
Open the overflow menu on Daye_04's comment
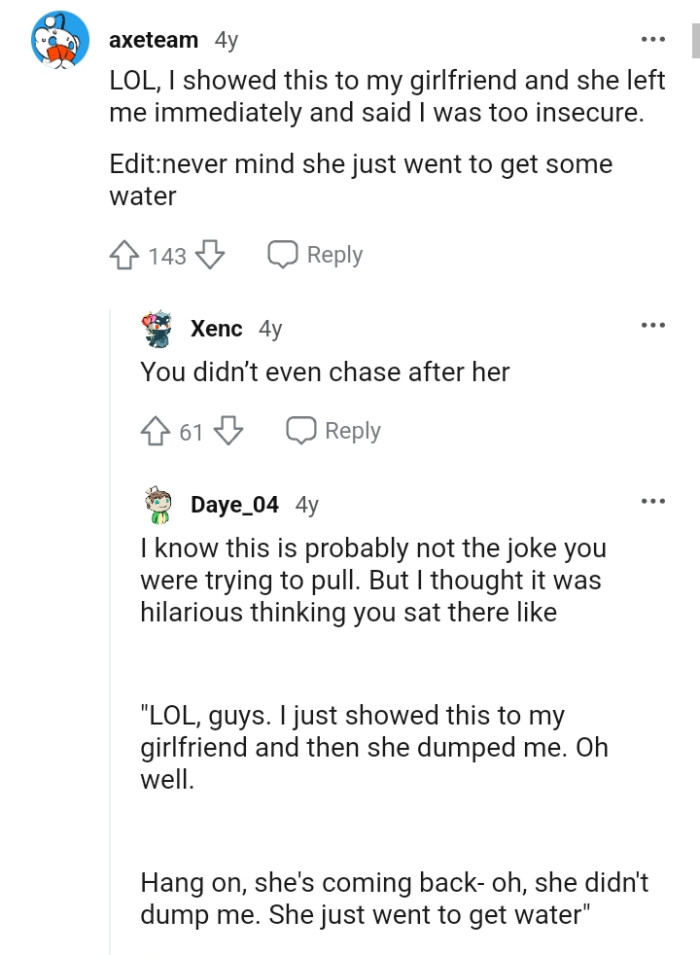point(652,500)
